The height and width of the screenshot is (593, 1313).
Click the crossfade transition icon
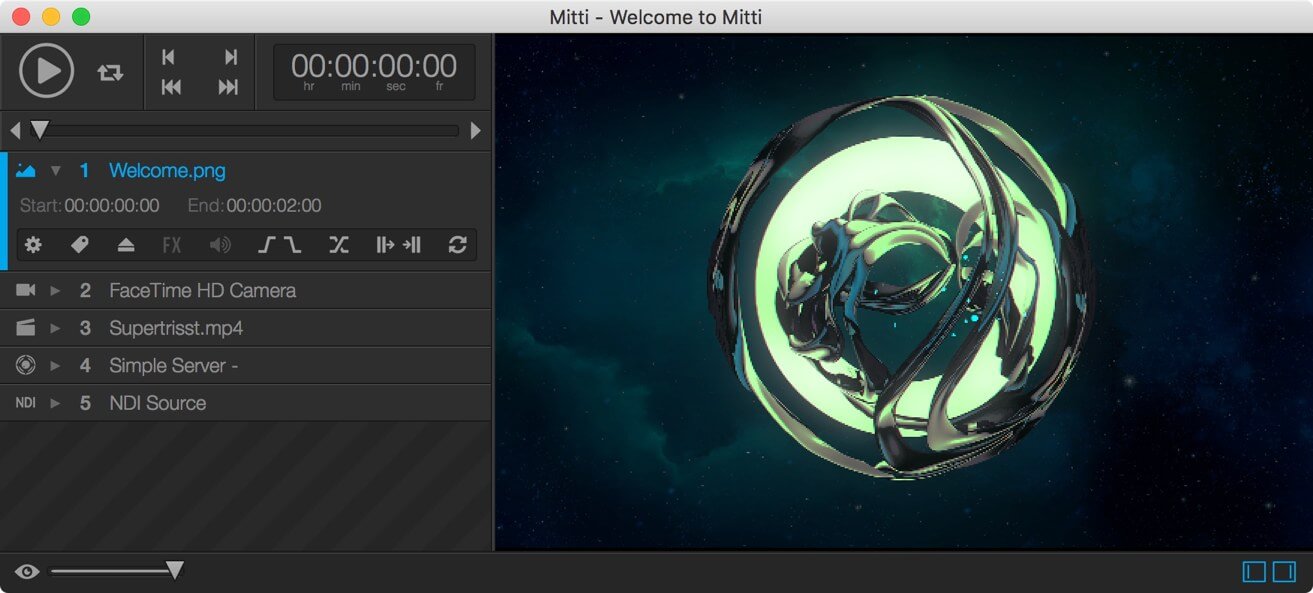(340, 244)
